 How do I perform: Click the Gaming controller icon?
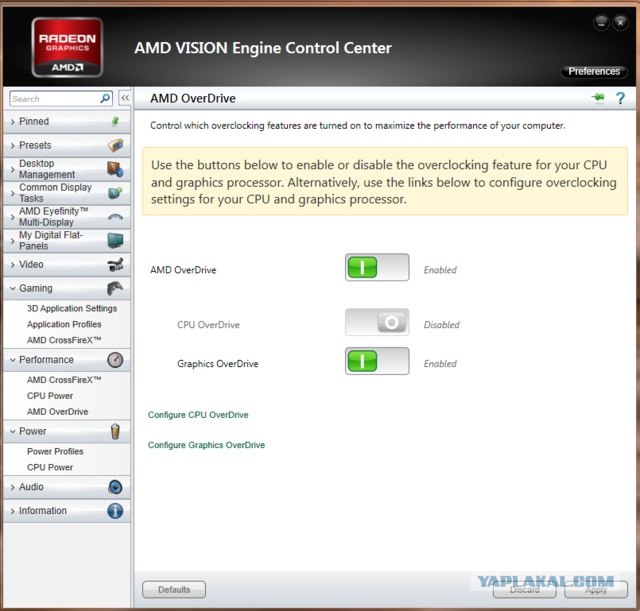115,288
